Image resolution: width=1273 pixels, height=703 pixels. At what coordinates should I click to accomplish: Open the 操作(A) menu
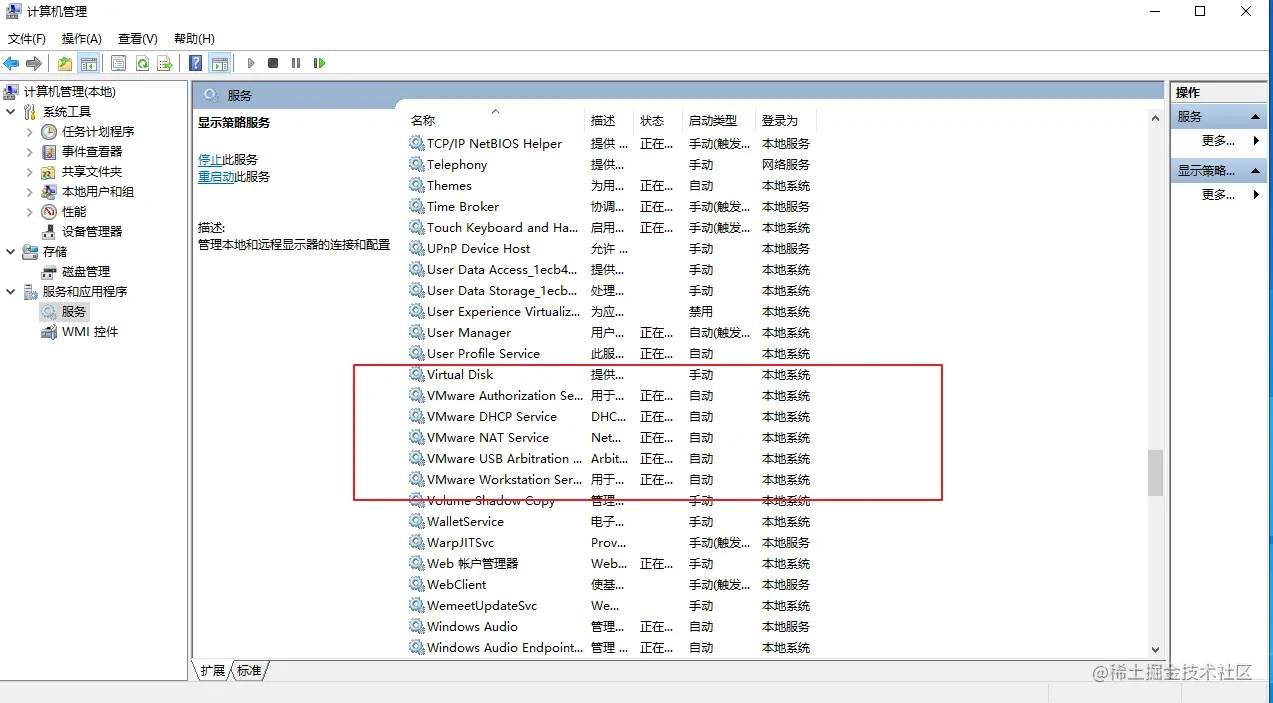click(x=82, y=39)
